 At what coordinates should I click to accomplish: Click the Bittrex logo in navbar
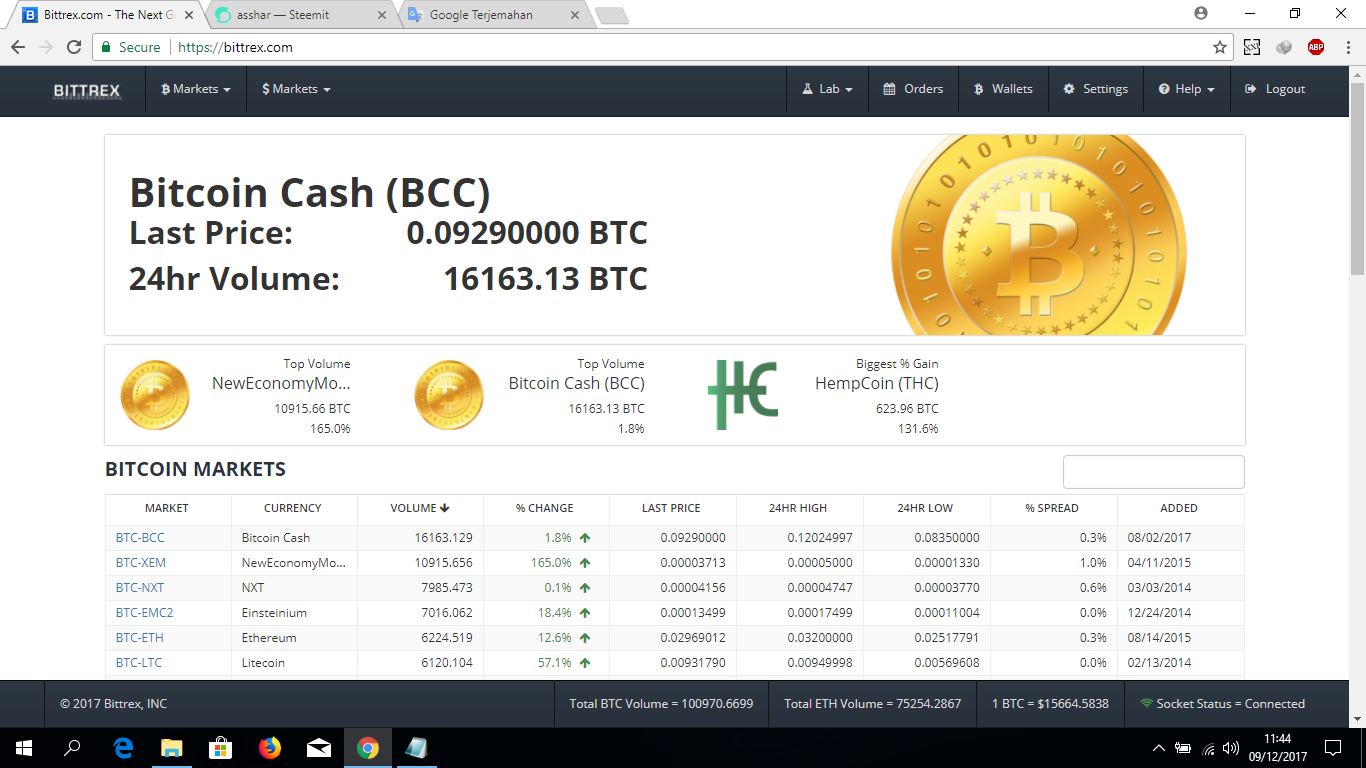[87, 90]
